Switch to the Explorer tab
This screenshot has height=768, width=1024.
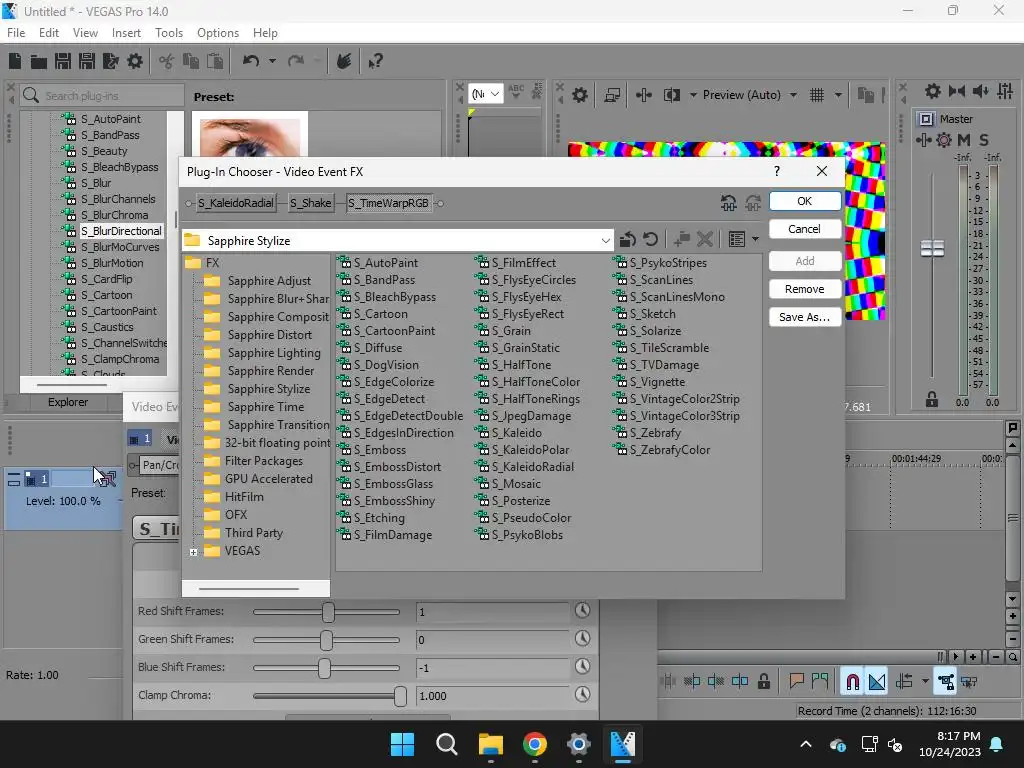tap(68, 402)
